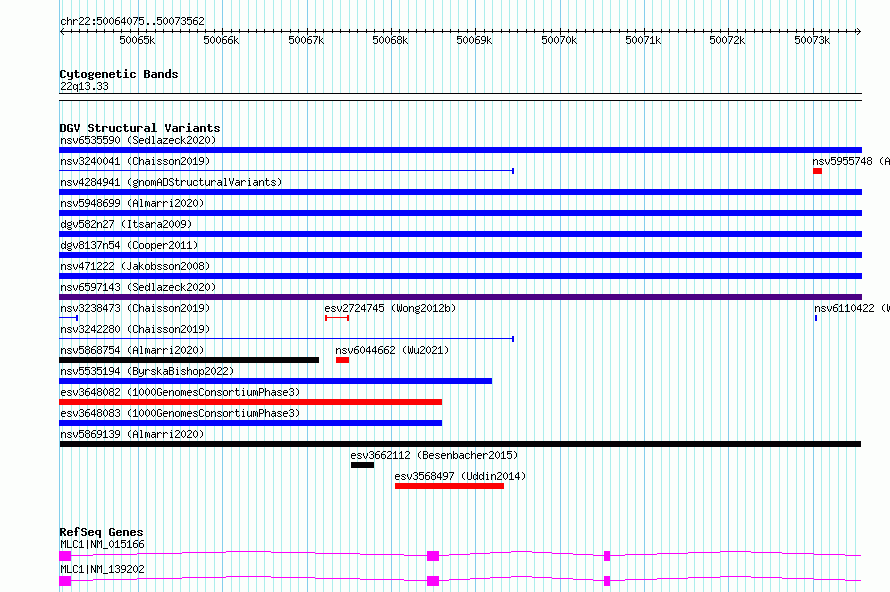Open variant label nsv471222 (Jakobsson2008)
The width and height of the screenshot is (890, 592).
click(x=135, y=266)
